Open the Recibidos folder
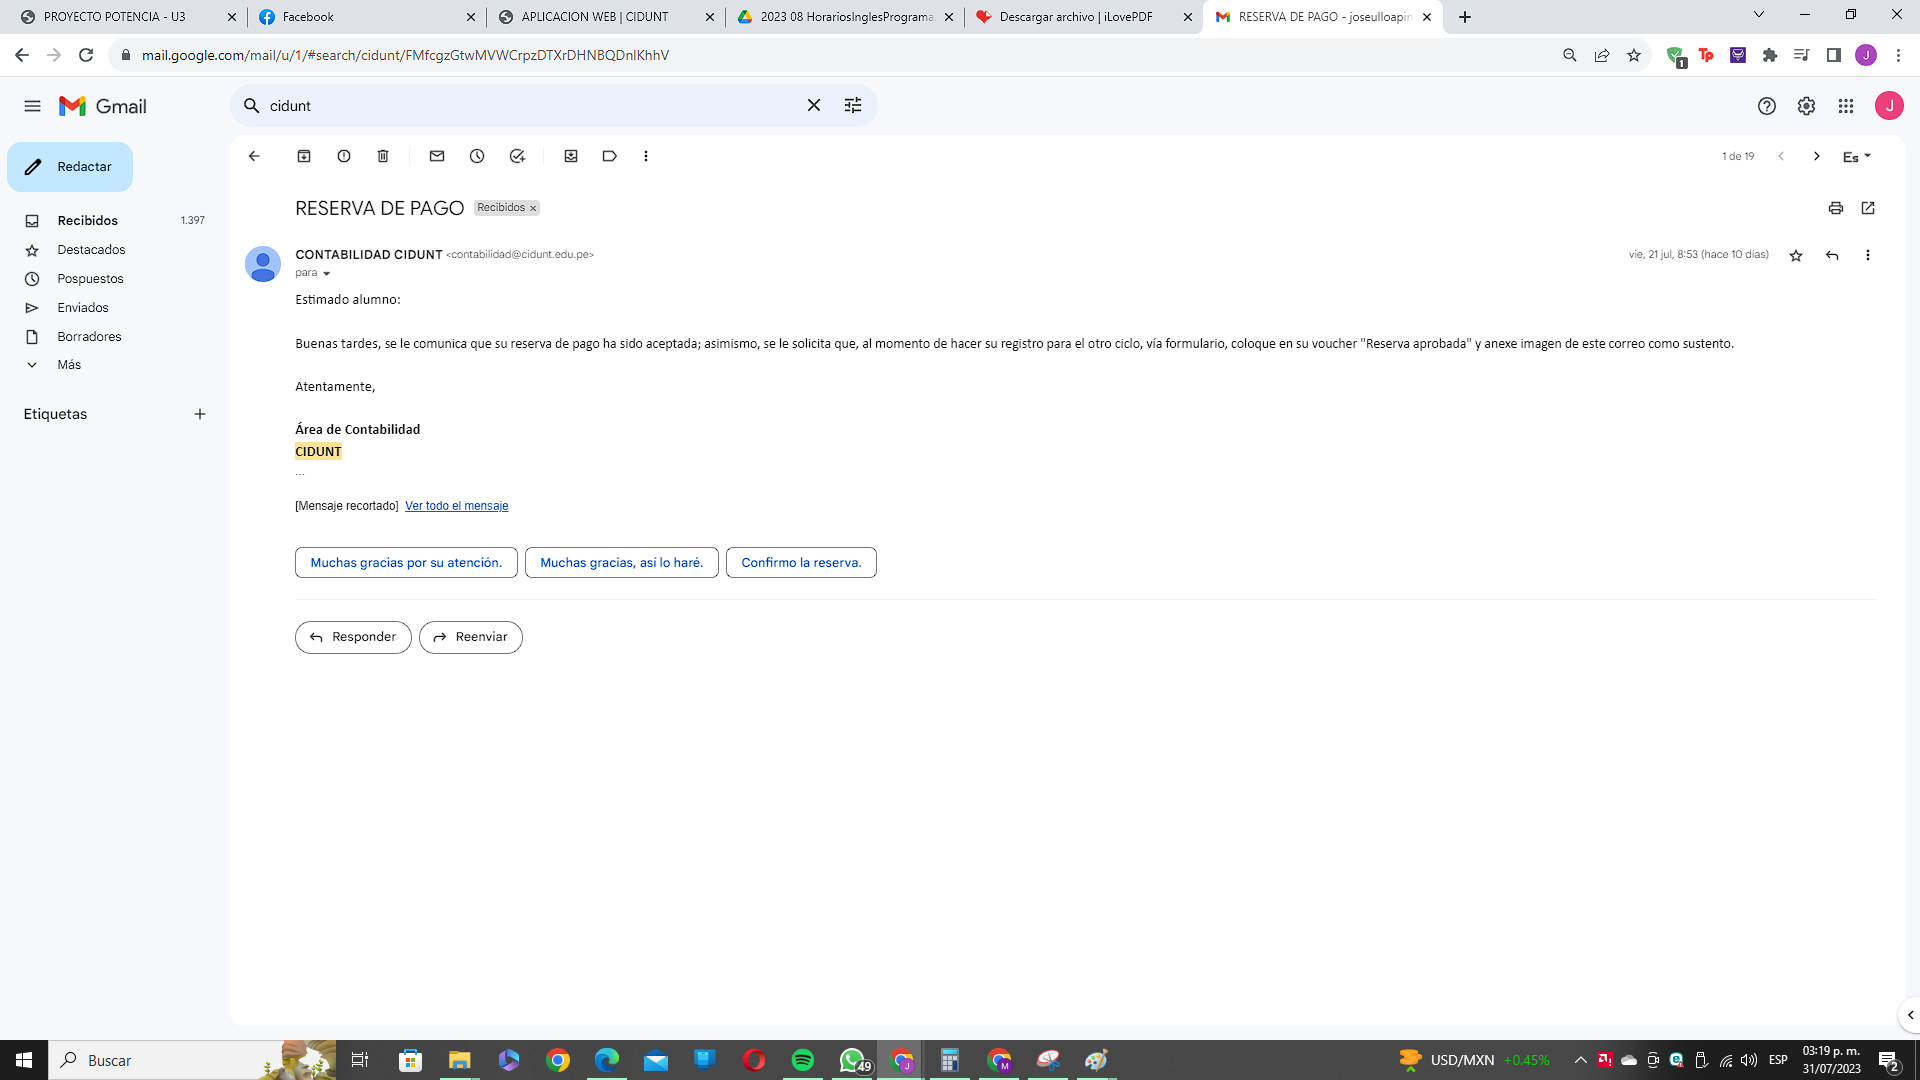The height and width of the screenshot is (1080, 1920). [x=87, y=220]
